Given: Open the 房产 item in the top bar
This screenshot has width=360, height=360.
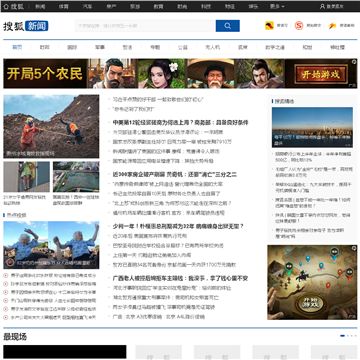Looking at the screenshot, I should 111,6.
